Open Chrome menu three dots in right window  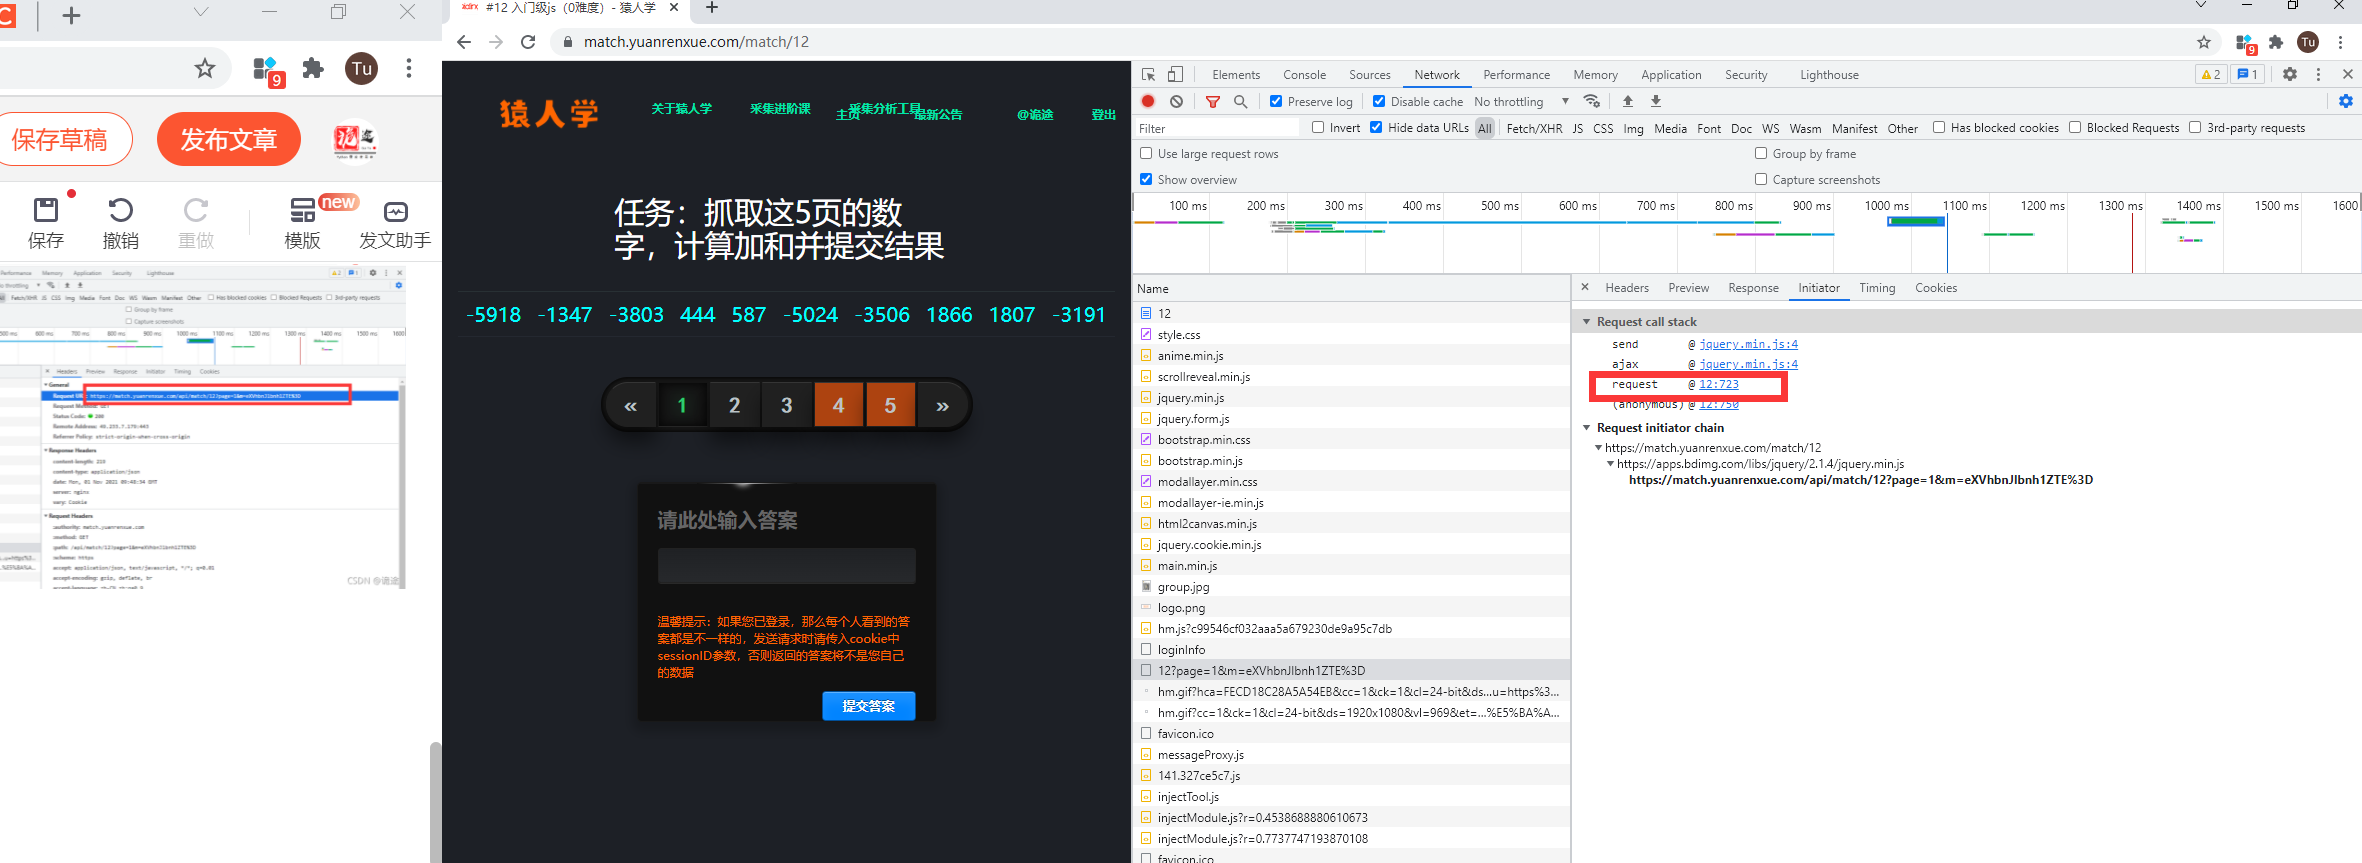point(2340,42)
